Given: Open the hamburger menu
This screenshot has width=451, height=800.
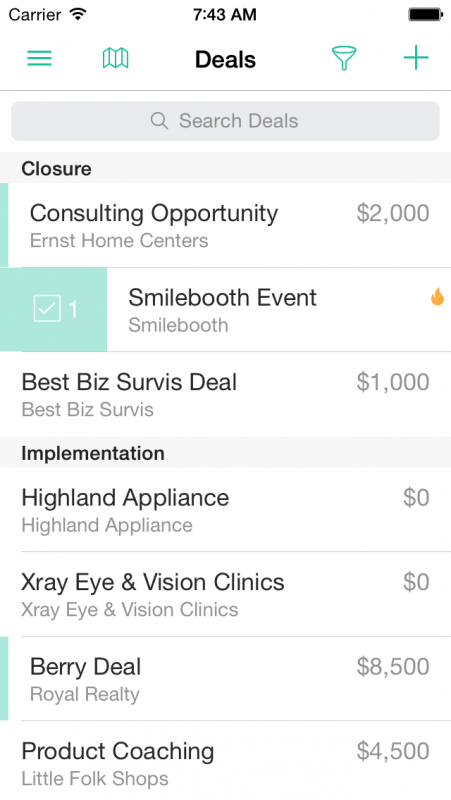Looking at the screenshot, I should (39, 58).
